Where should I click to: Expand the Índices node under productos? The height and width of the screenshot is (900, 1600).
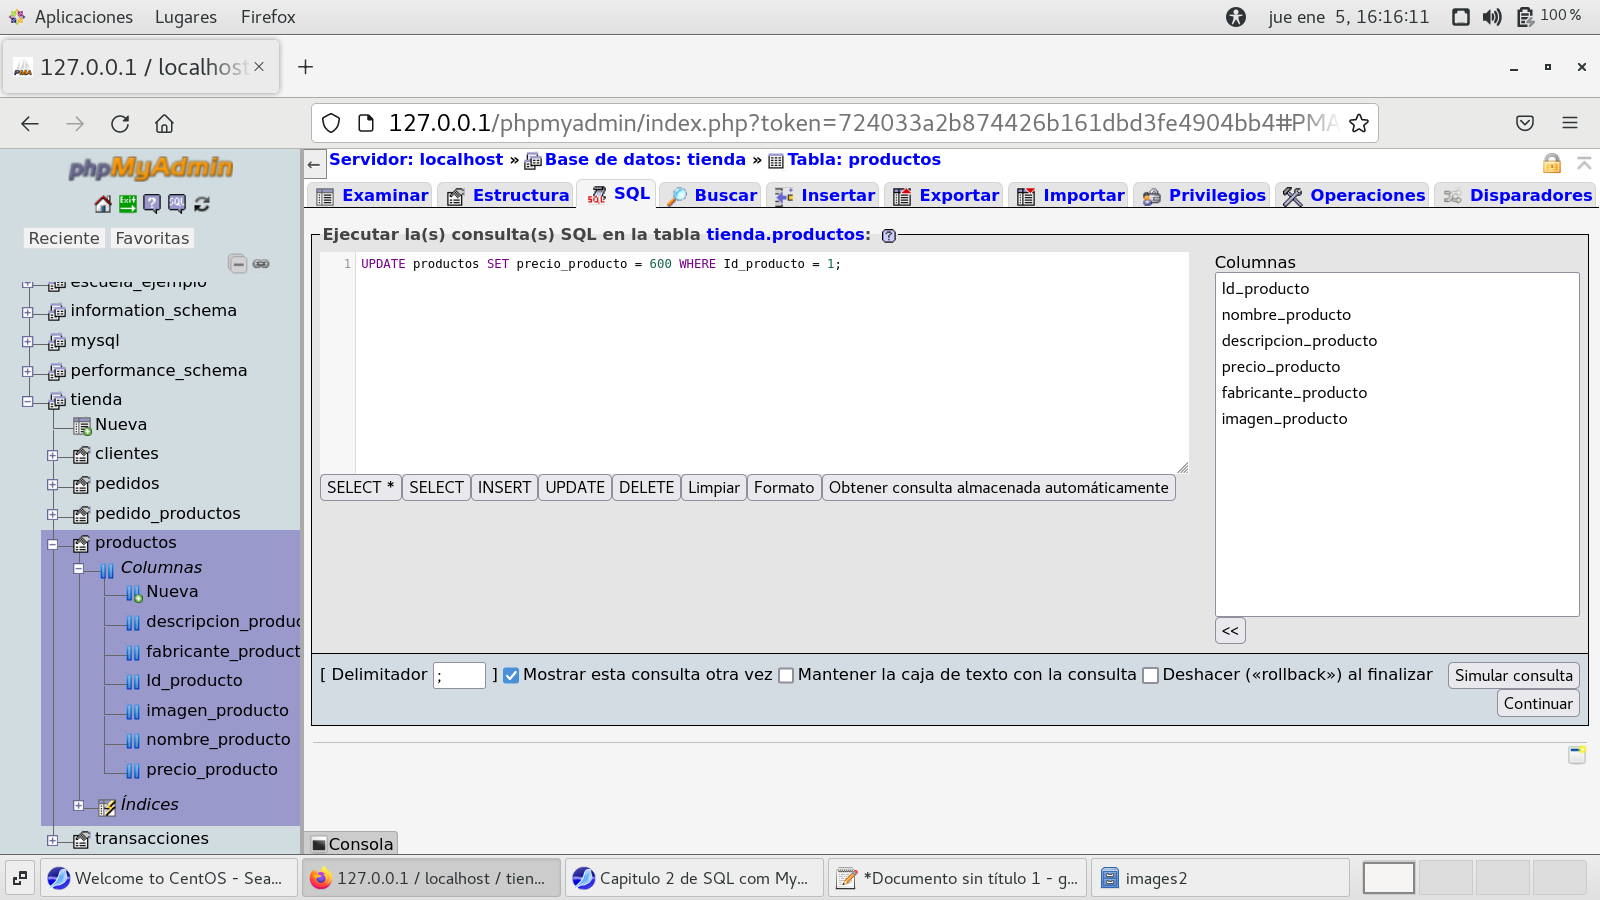(79, 806)
